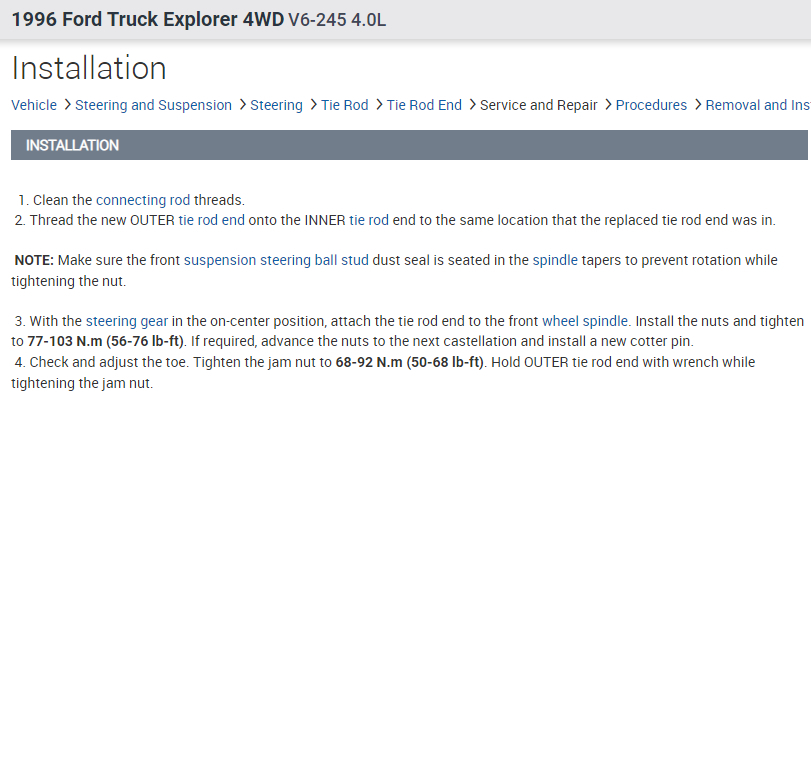
Task: Go to the Steering breadcrumb link
Action: click(x=276, y=105)
